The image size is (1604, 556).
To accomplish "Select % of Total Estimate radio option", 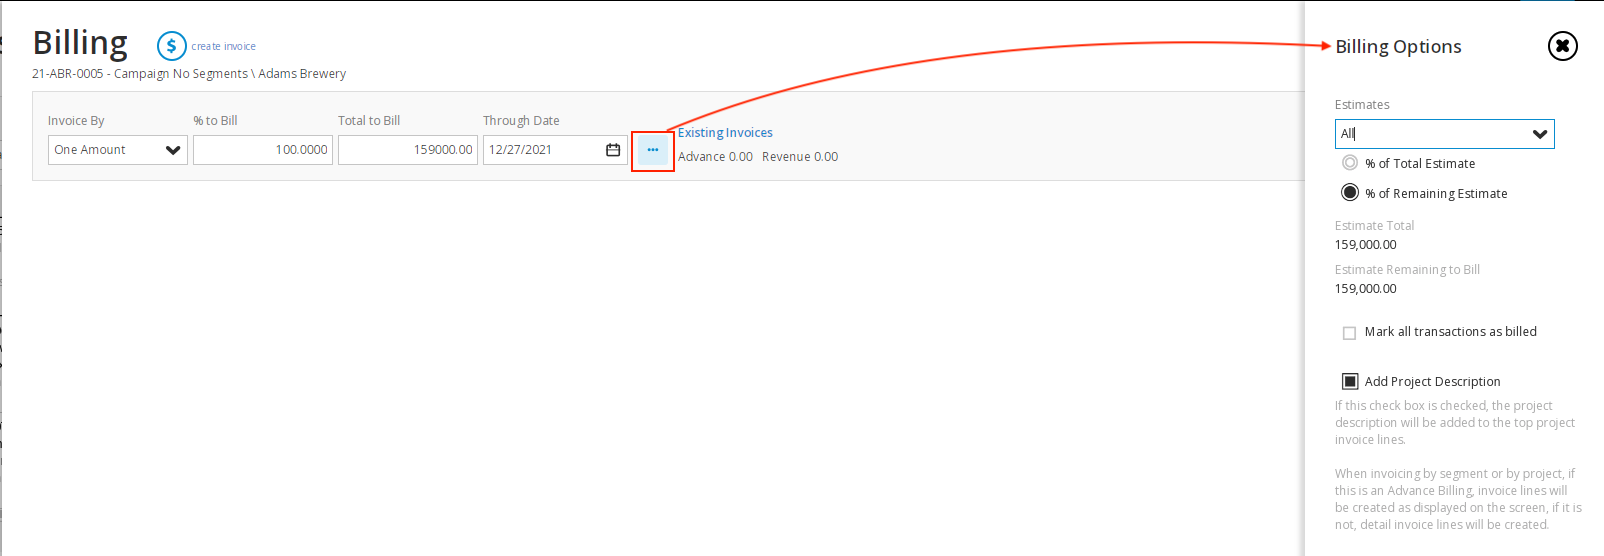I will [x=1350, y=163].
